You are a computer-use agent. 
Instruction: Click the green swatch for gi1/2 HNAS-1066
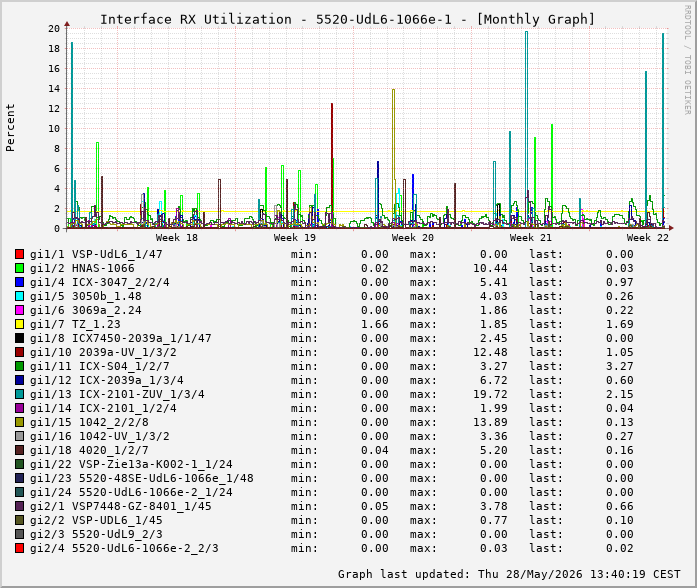coord(19,268)
